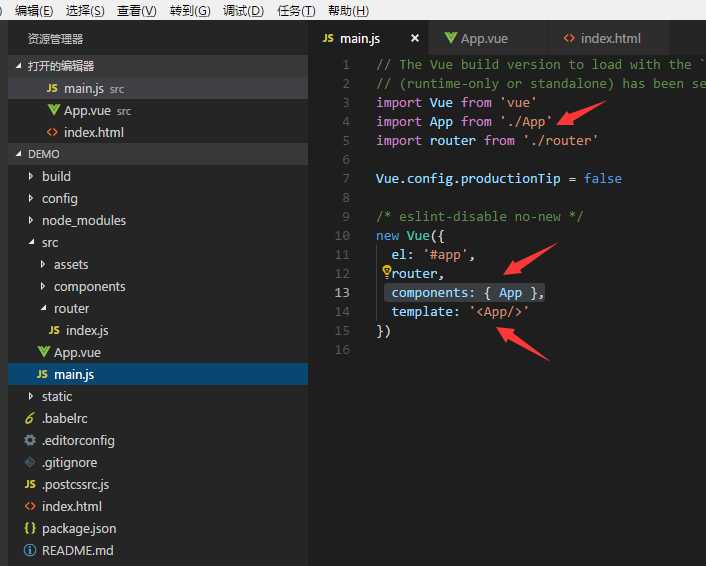Click the git icon beside .gitignore
The image size is (706, 566).
[x=30, y=462]
